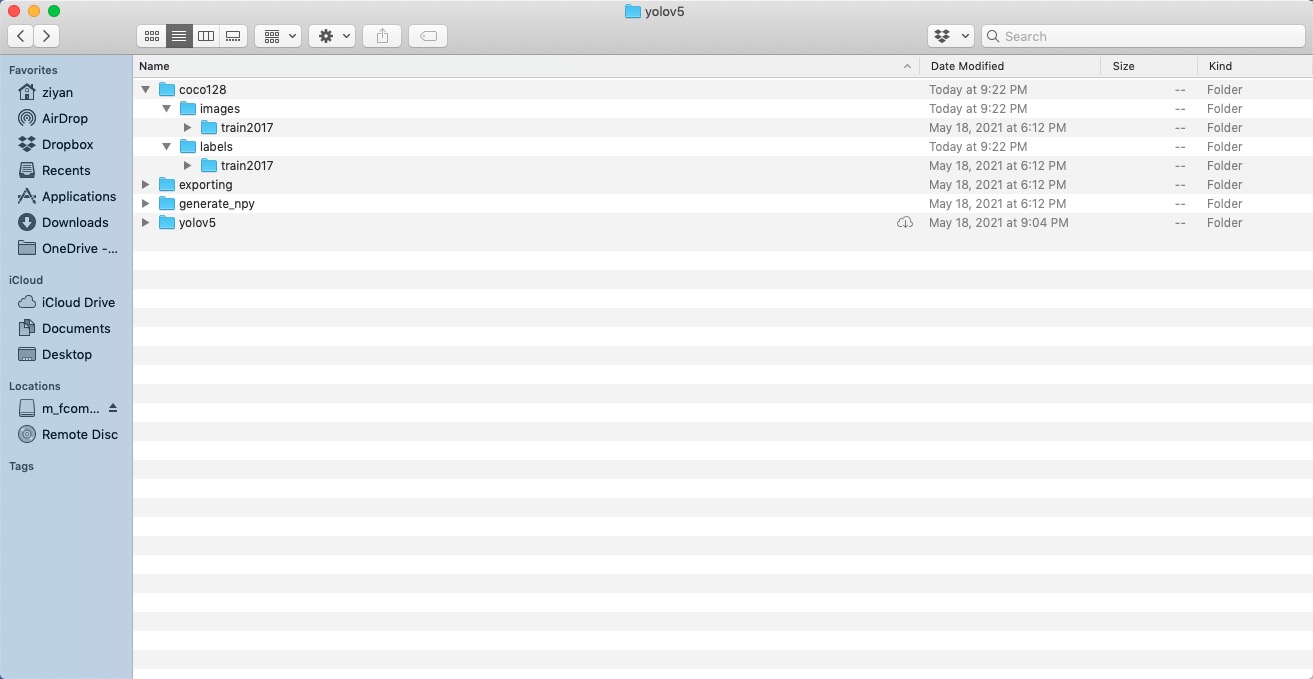The width and height of the screenshot is (1313, 679).
Task: Click the Share toolbar icon
Action: click(x=382, y=36)
